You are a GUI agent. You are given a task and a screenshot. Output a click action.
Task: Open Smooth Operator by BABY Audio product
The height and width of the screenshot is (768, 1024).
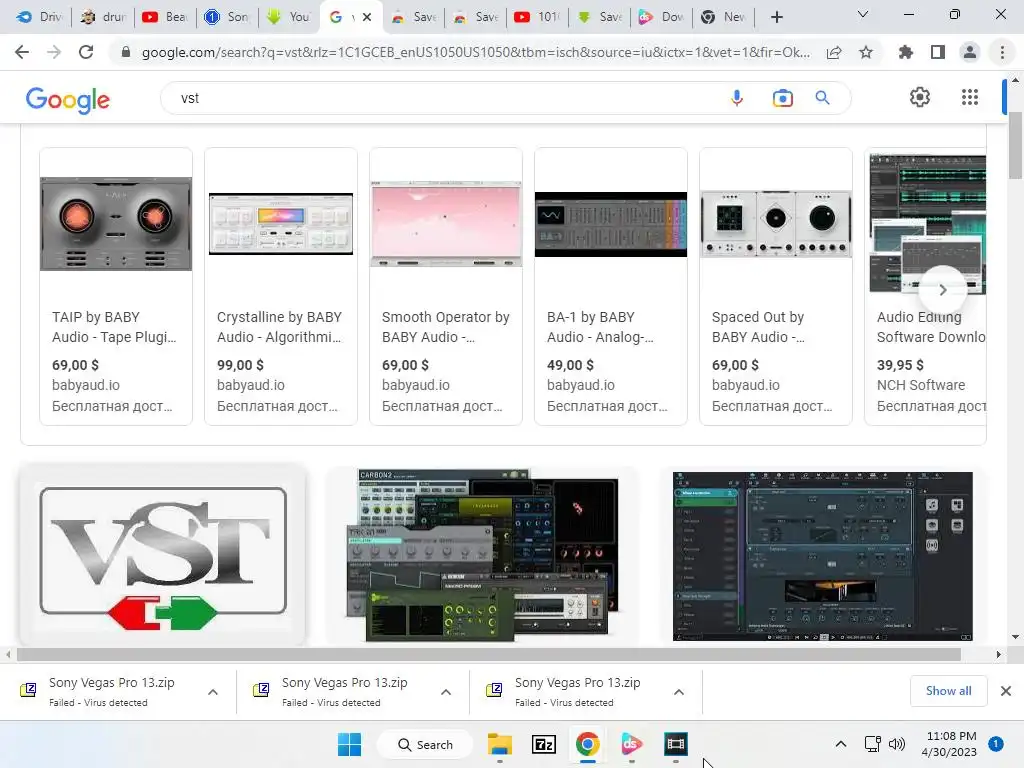(446, 286)
